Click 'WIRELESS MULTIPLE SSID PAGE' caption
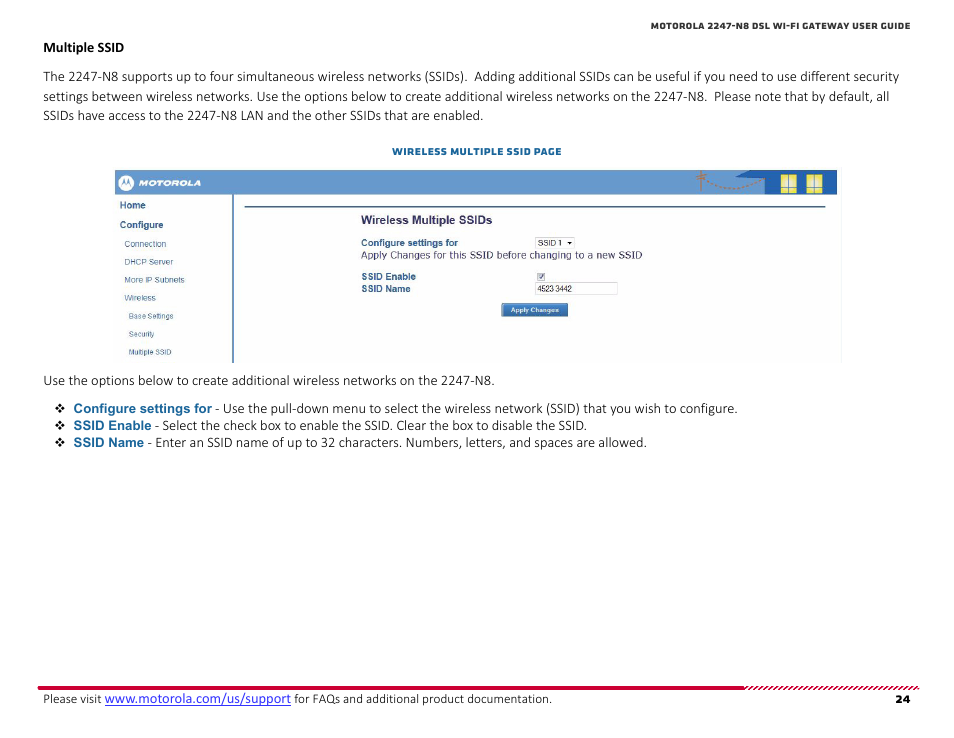This screenshot has height=738, width=954. (476, 151)
